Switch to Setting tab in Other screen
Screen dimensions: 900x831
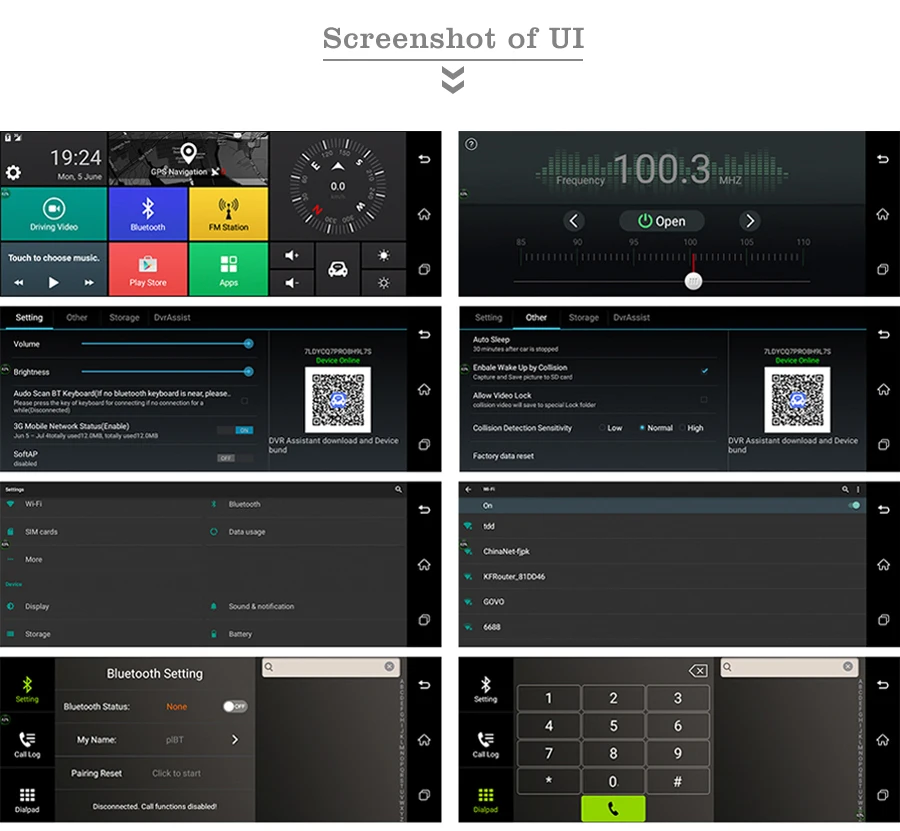488,317
